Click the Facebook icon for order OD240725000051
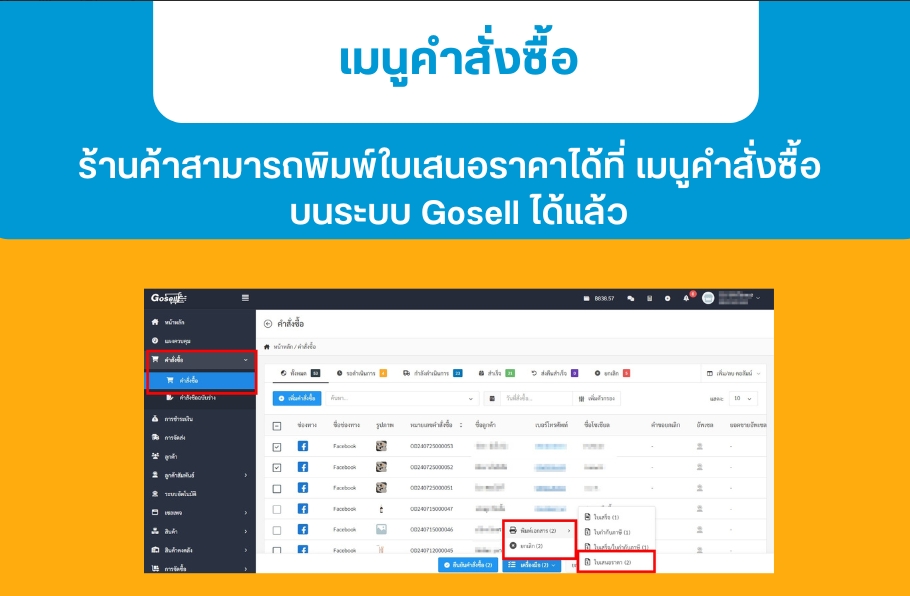 click(x=303, y=488)
